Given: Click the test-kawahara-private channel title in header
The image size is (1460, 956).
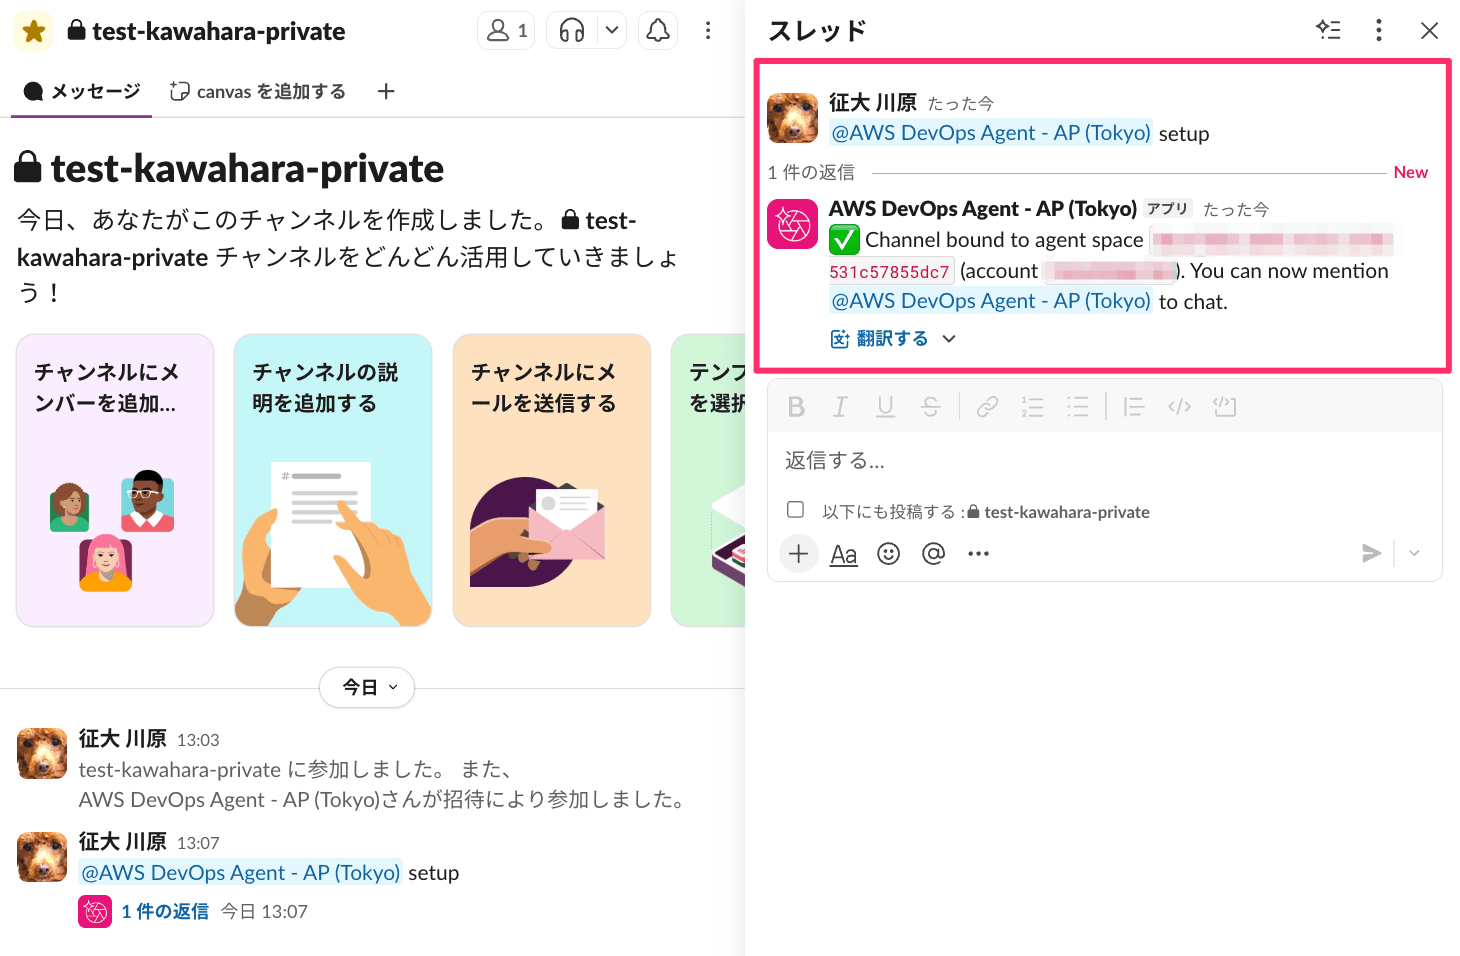Looking at the screenshot, I should click(207, 31).
